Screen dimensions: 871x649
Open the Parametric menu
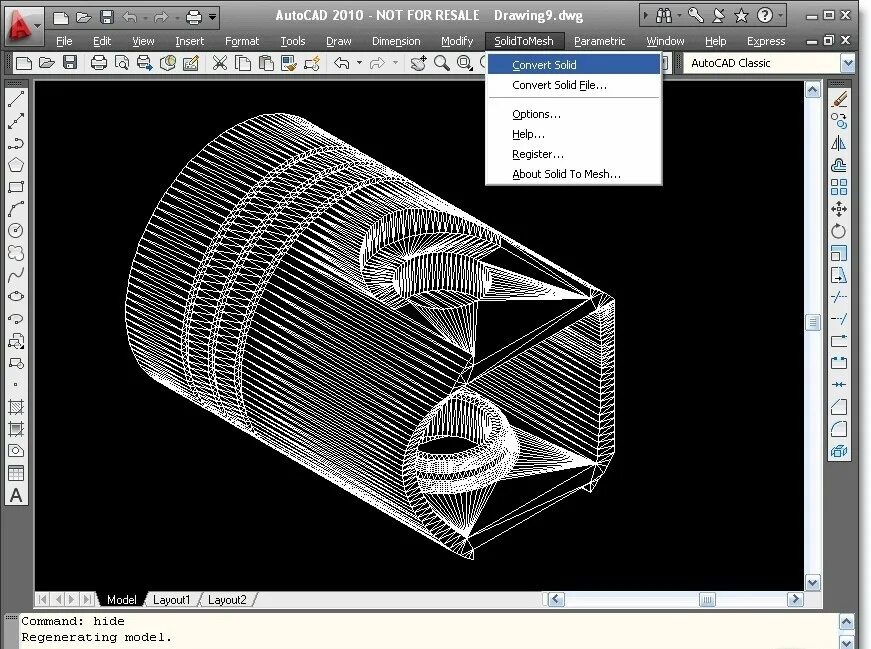point(599,41)
